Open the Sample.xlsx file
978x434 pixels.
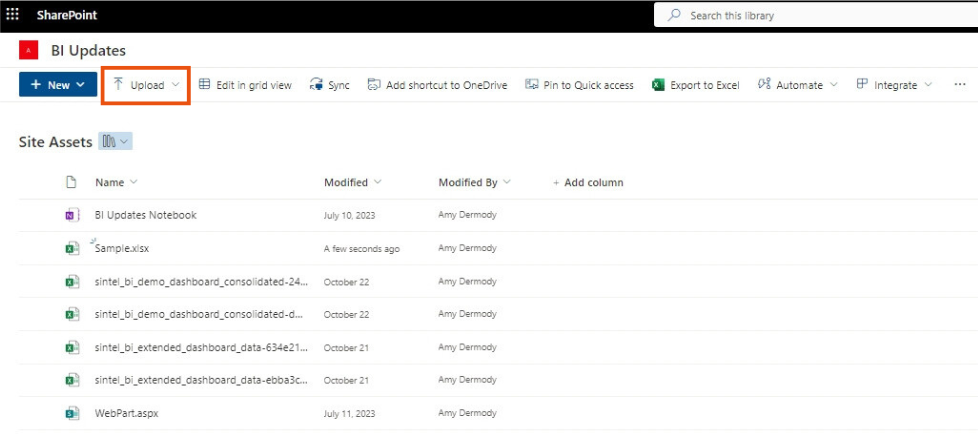coord(122,248)
